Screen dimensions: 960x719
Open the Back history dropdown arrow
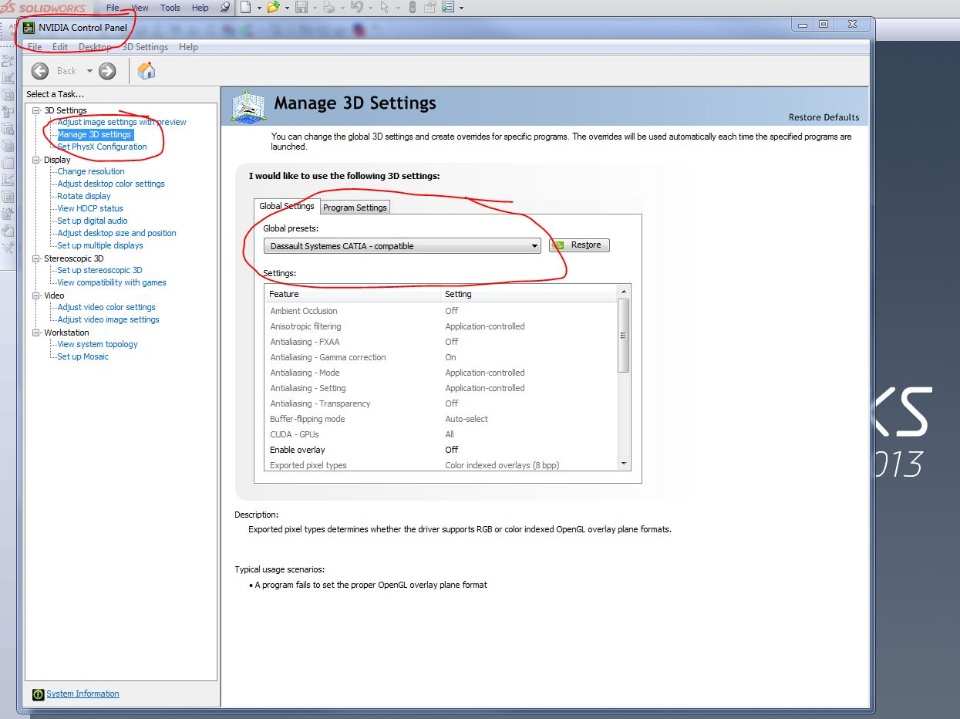(89, 71)
